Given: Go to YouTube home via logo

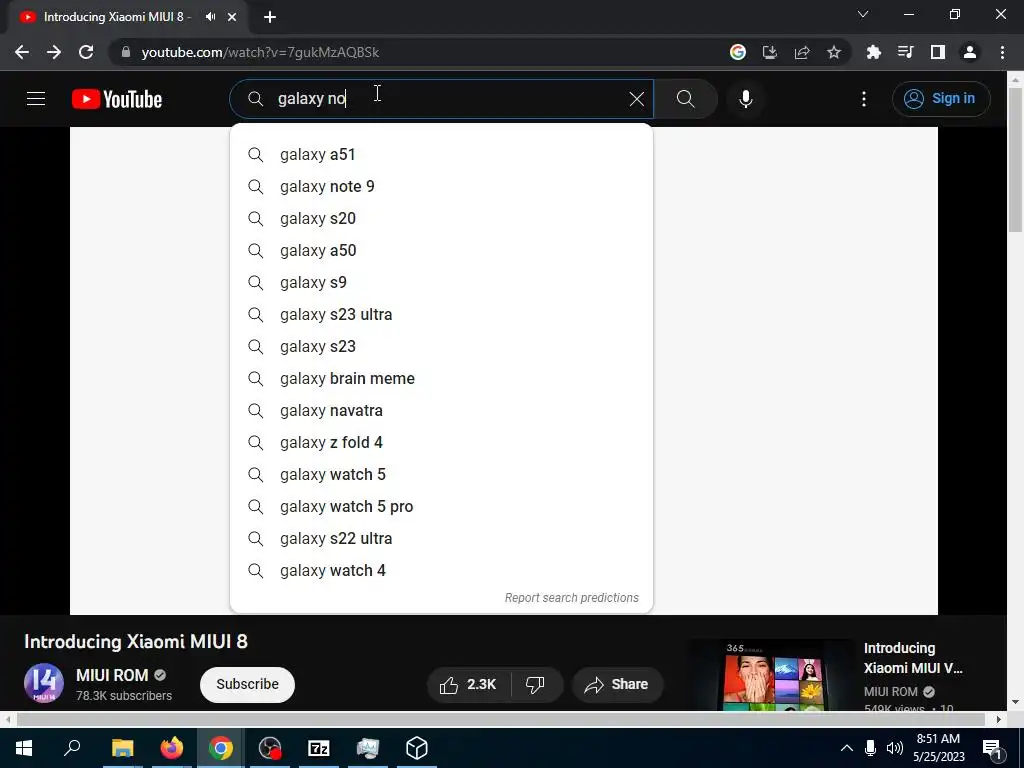Looking at the screenshot, I should pos(117,99).
